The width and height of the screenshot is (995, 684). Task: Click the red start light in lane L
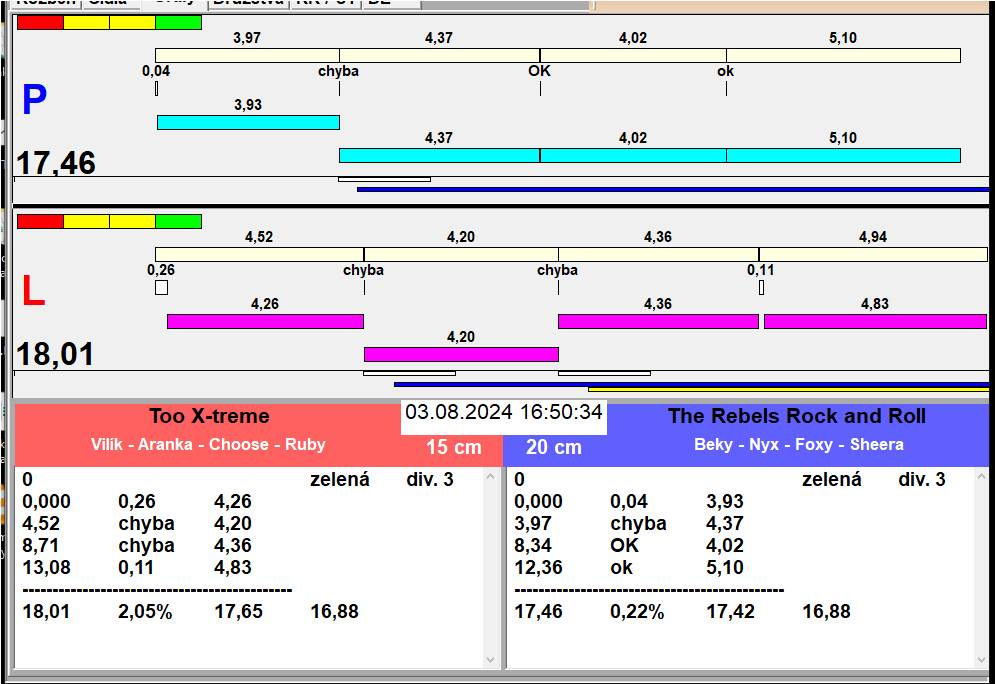41,221
